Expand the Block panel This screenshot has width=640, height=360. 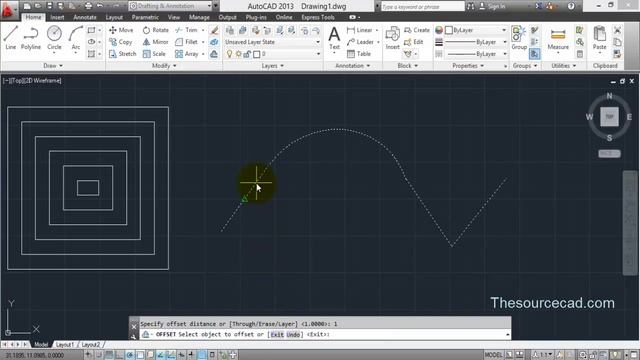click(x=407, y=66)
